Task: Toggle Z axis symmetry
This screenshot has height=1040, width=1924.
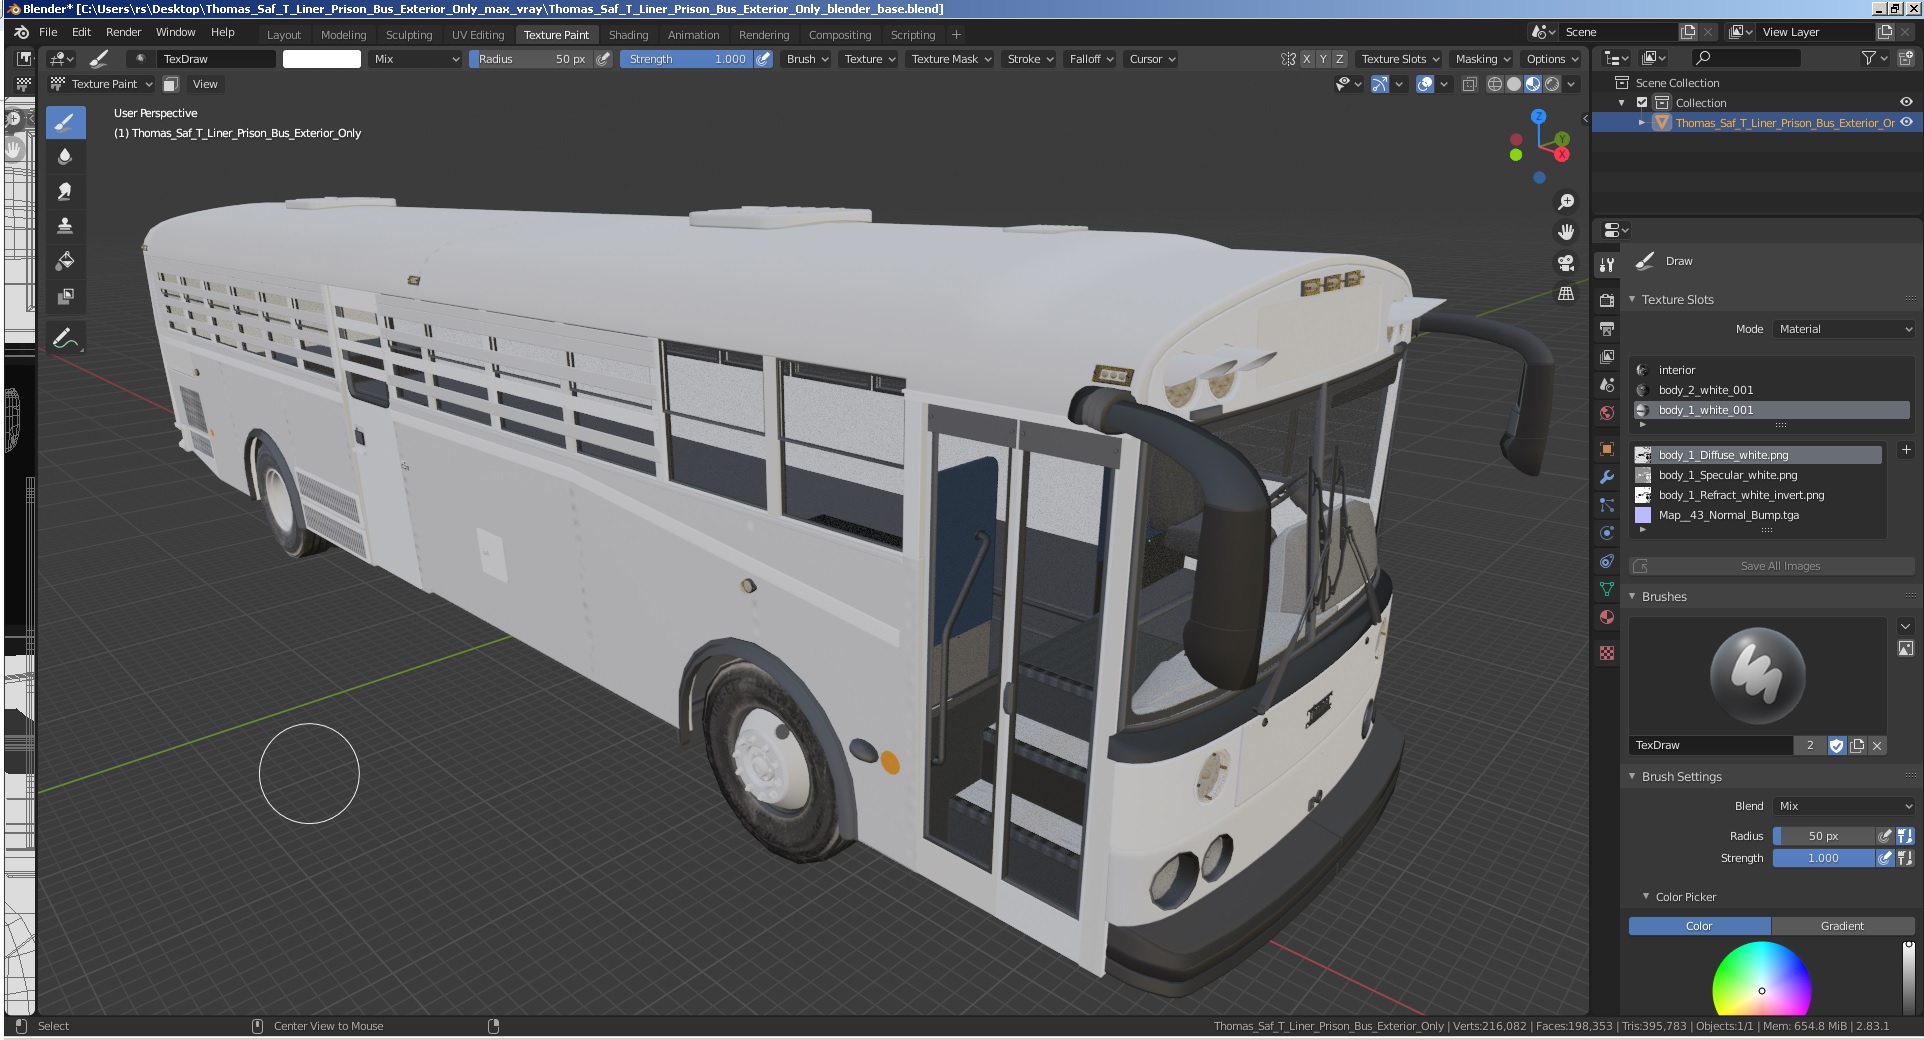Action: pos(1340,59)
